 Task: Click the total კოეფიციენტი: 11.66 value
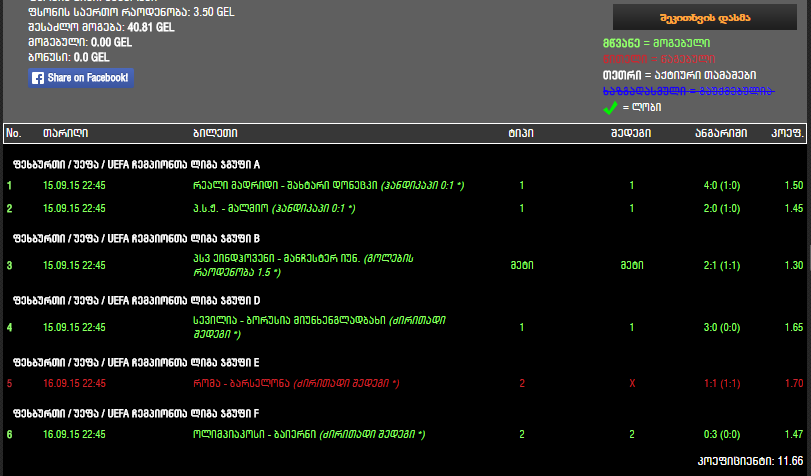(750, 461)
